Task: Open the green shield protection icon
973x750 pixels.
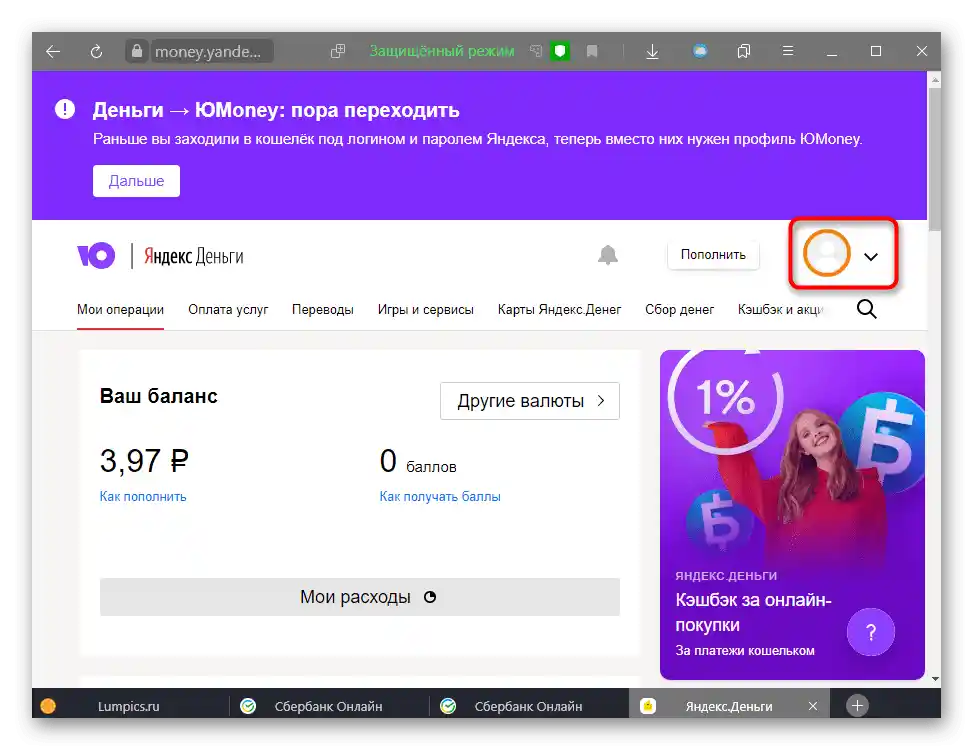Action: [560, 51]
